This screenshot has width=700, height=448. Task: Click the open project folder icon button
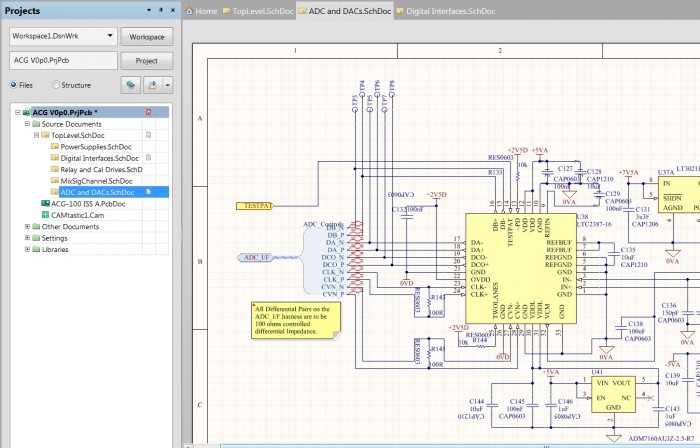click(x=152, y=85)
